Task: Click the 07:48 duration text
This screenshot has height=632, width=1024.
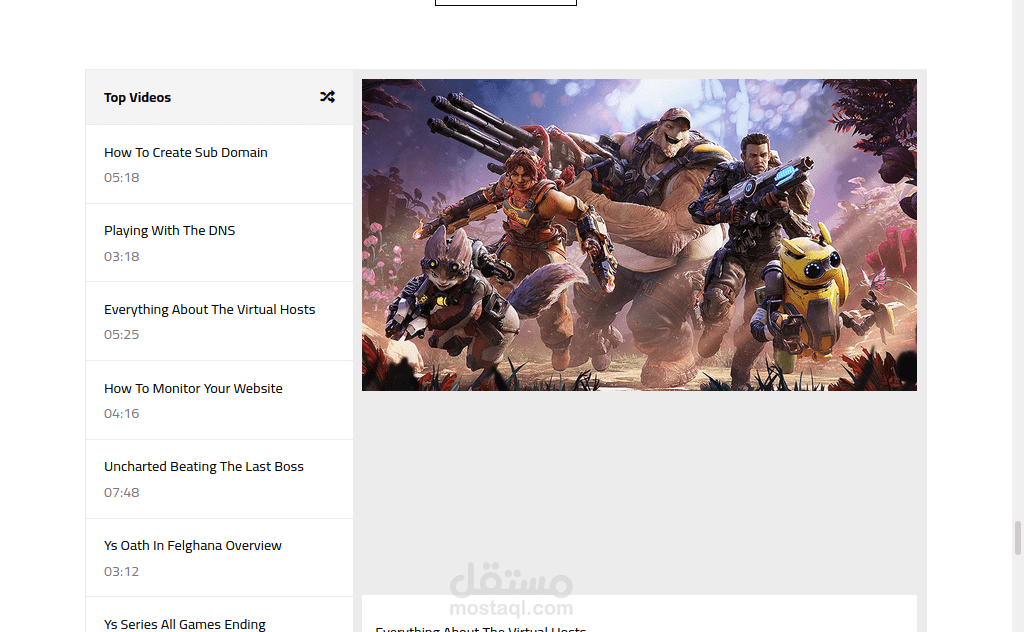Action: (121, 492)
